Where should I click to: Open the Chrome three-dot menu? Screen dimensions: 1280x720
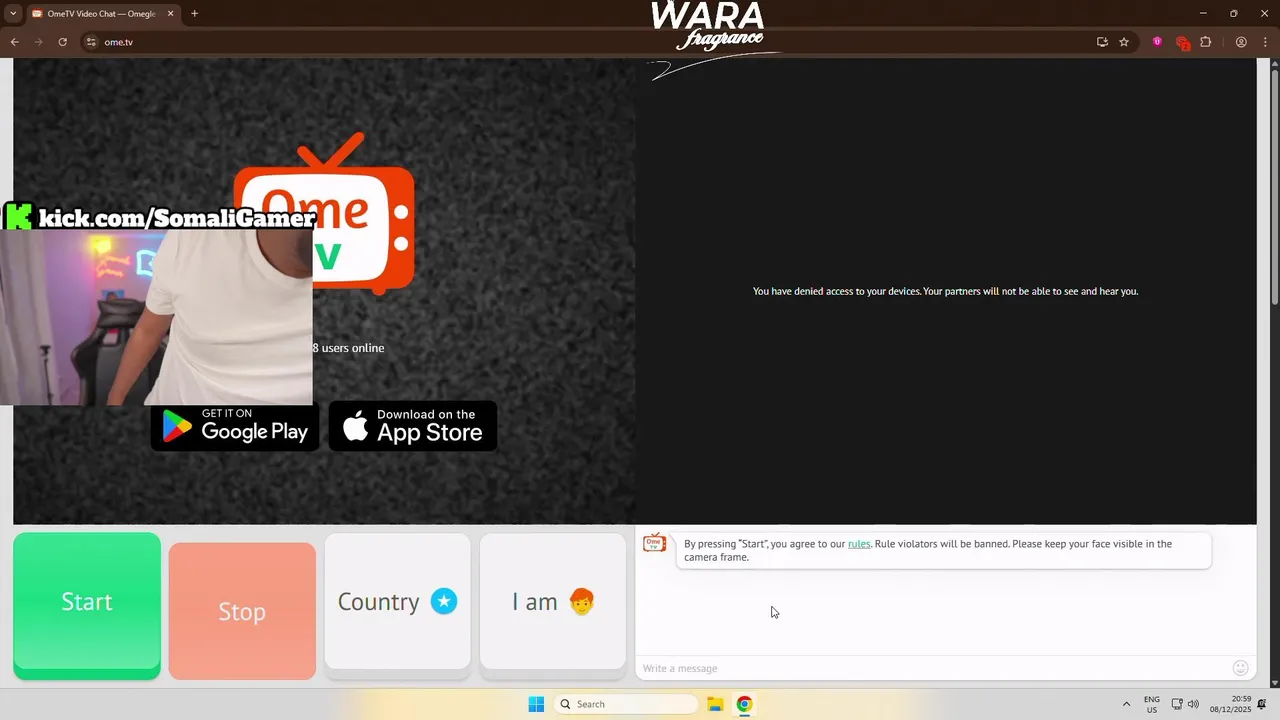tap(1266, 42)
